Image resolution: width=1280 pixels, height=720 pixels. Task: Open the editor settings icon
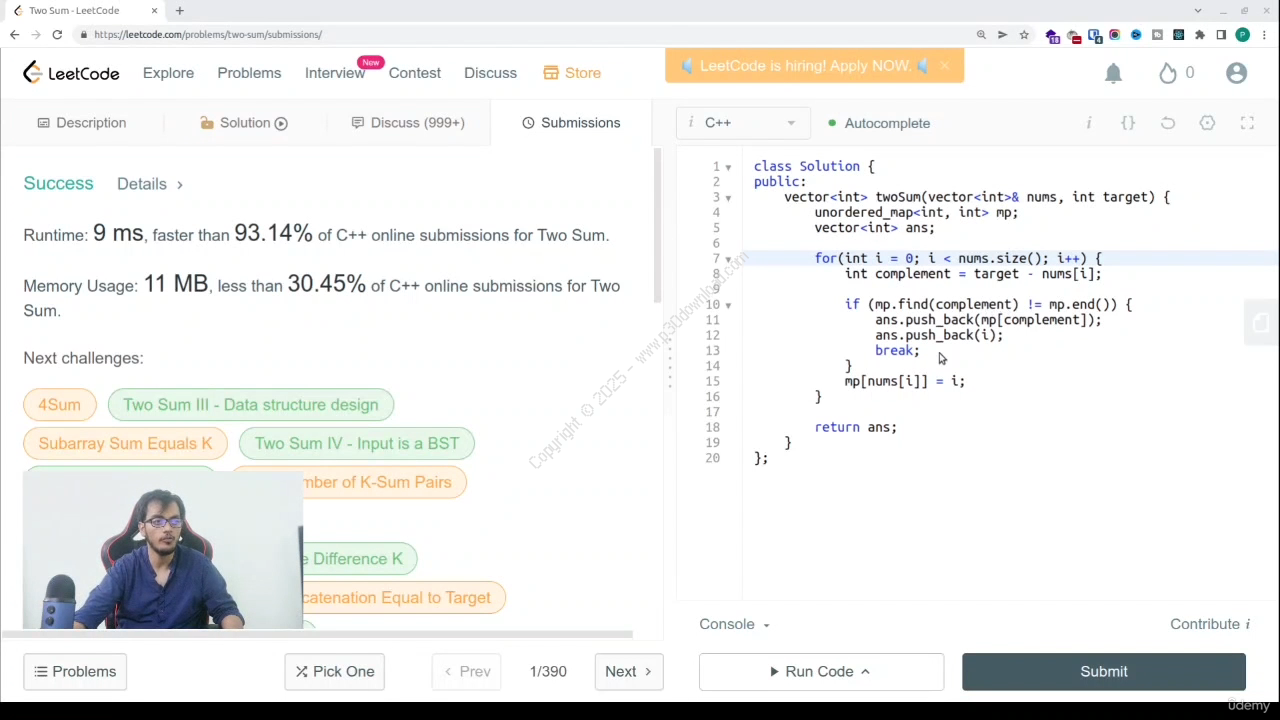coord(1207,123)
